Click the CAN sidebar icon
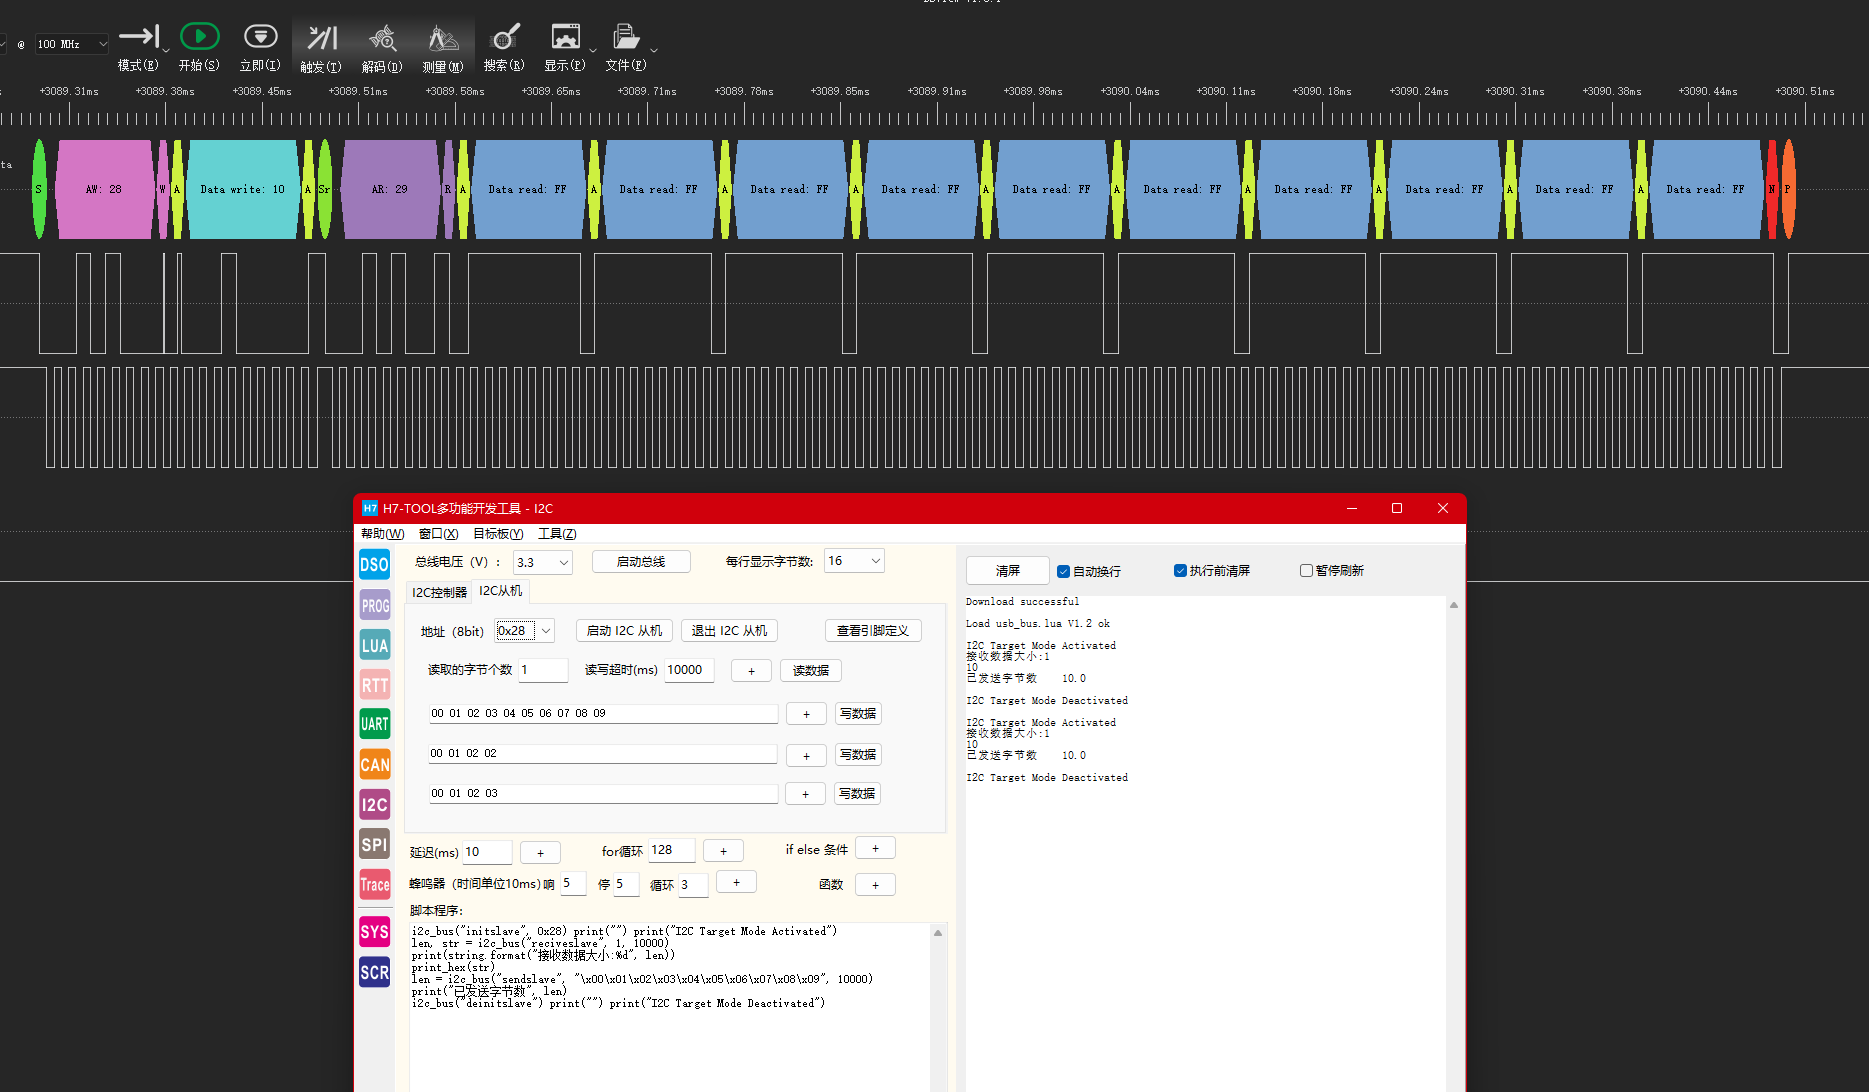1869x1092 pixels. 374,764
